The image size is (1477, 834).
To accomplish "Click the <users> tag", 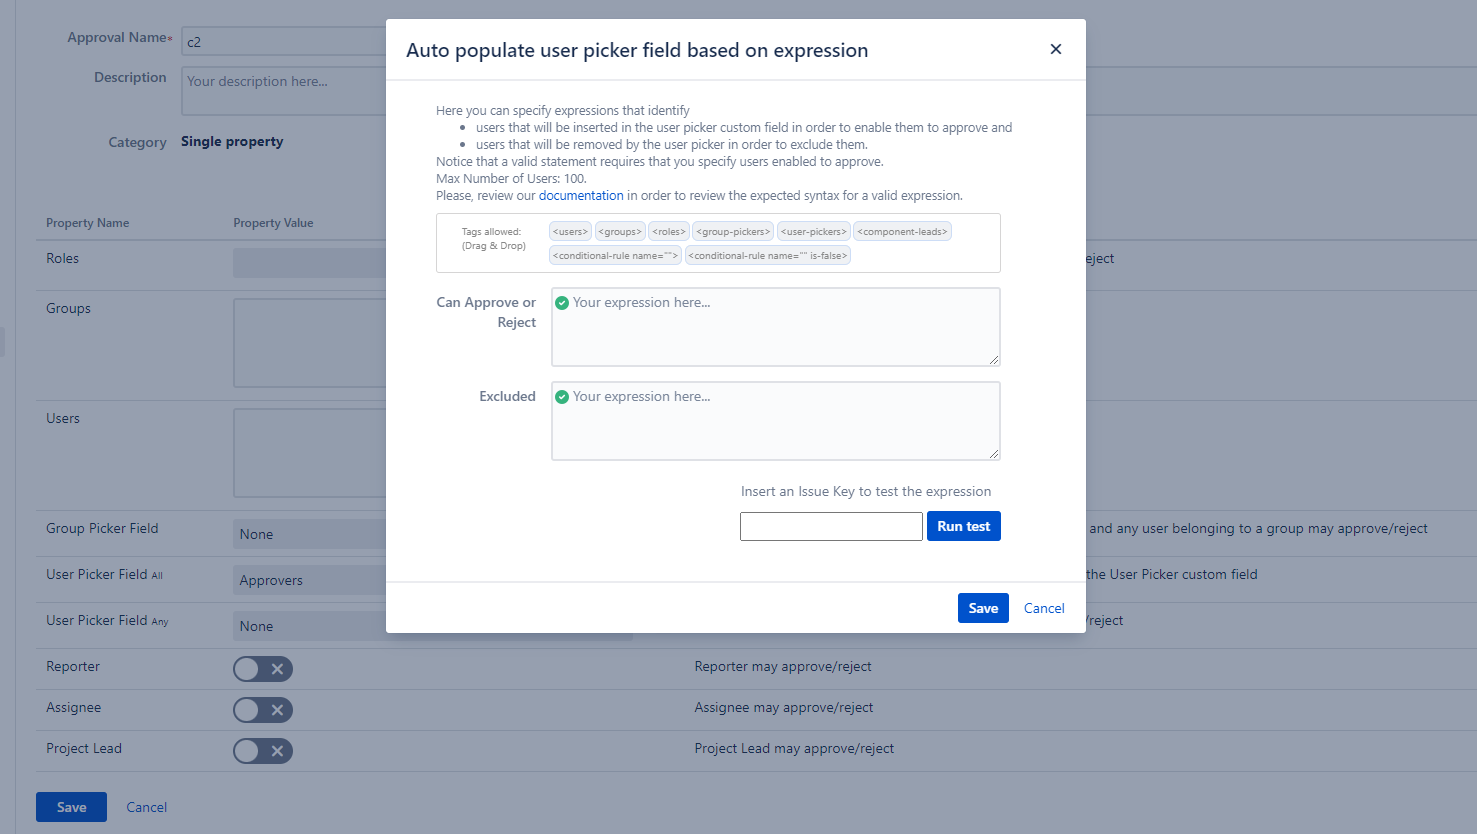I will (x=570, y=232).
